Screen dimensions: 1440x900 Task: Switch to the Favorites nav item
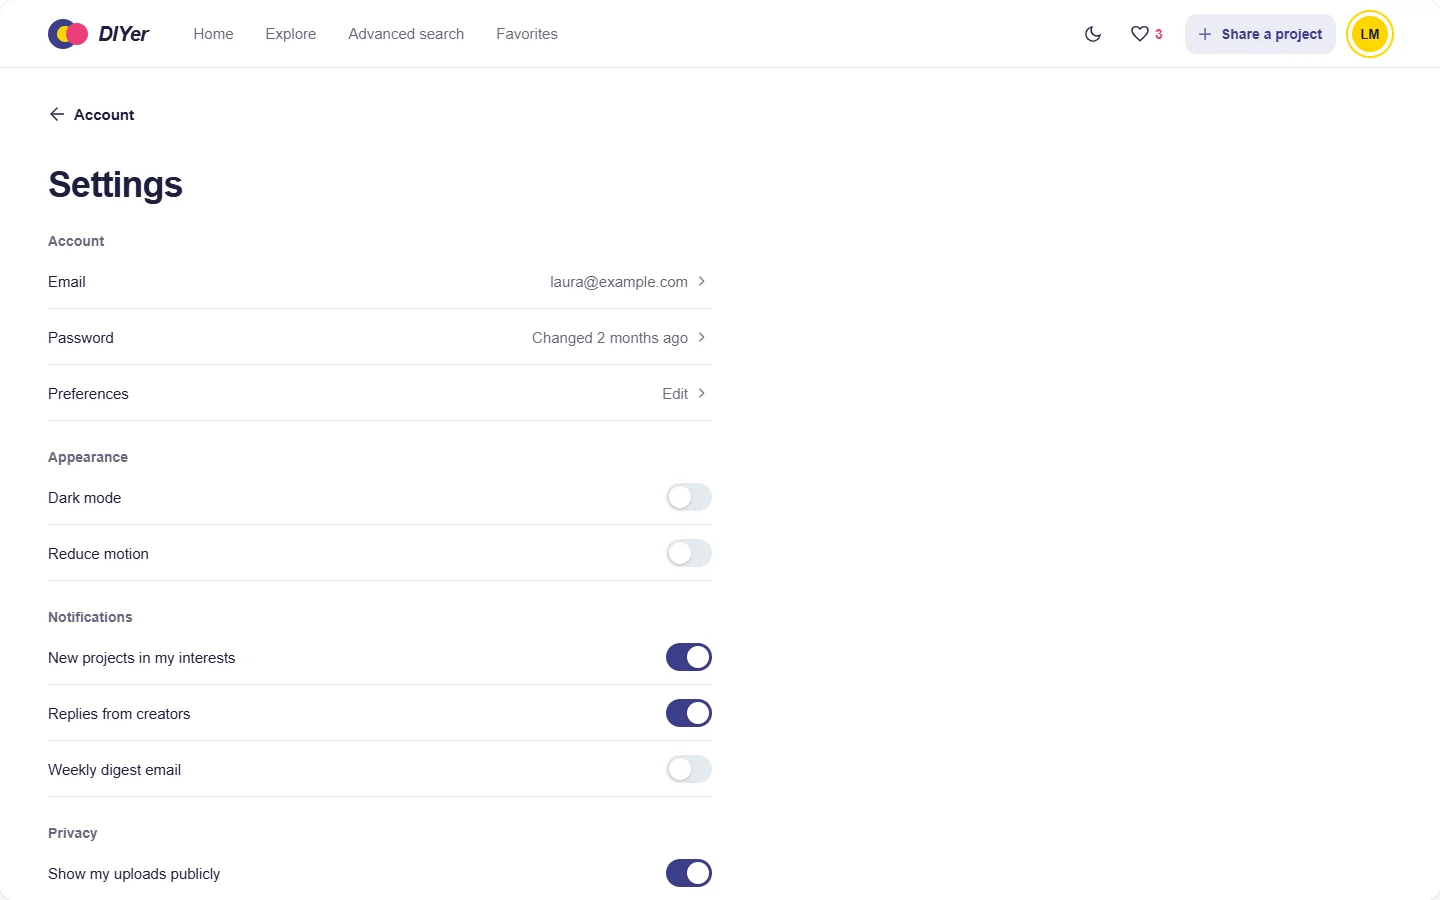click(x=527, y=34)
